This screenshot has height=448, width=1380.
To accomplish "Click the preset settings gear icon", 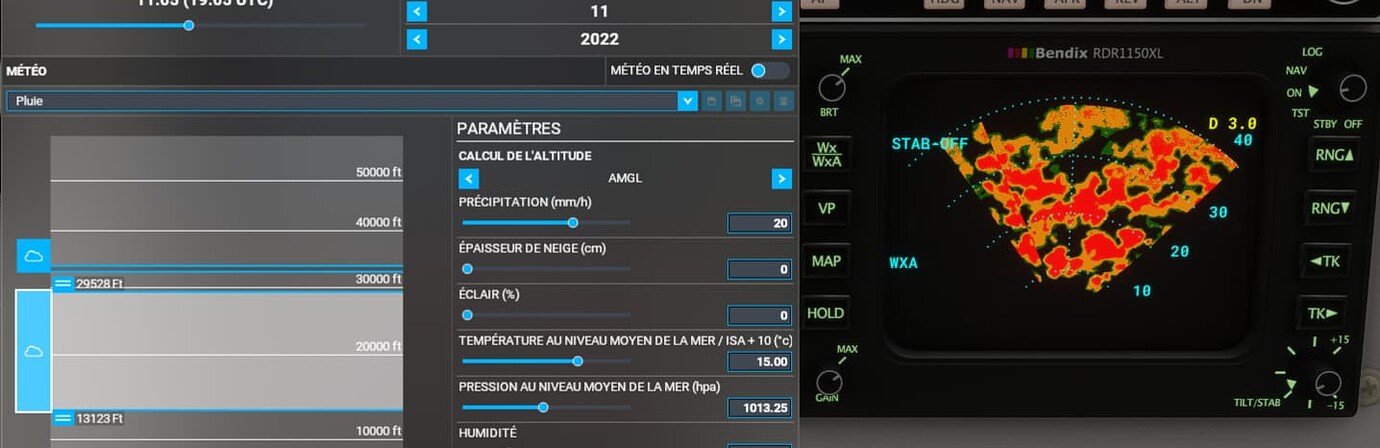I will coord(760,101).
